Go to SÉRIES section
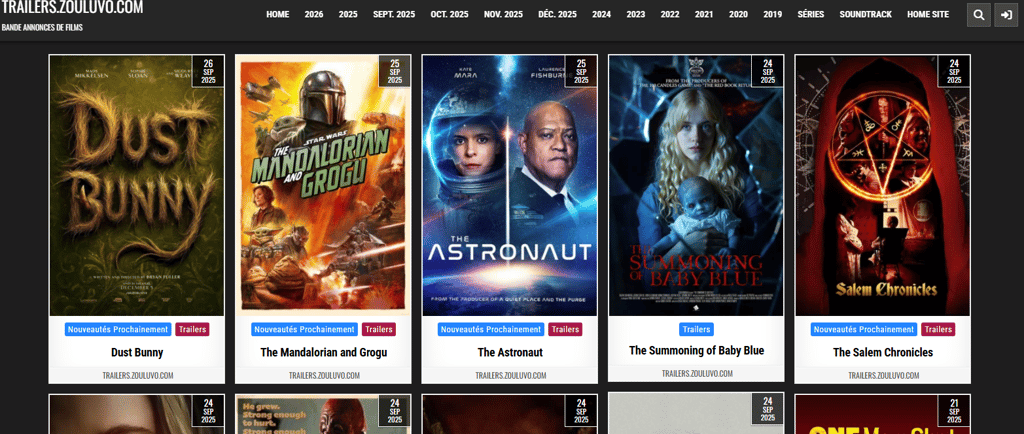 tap(810, 14)
